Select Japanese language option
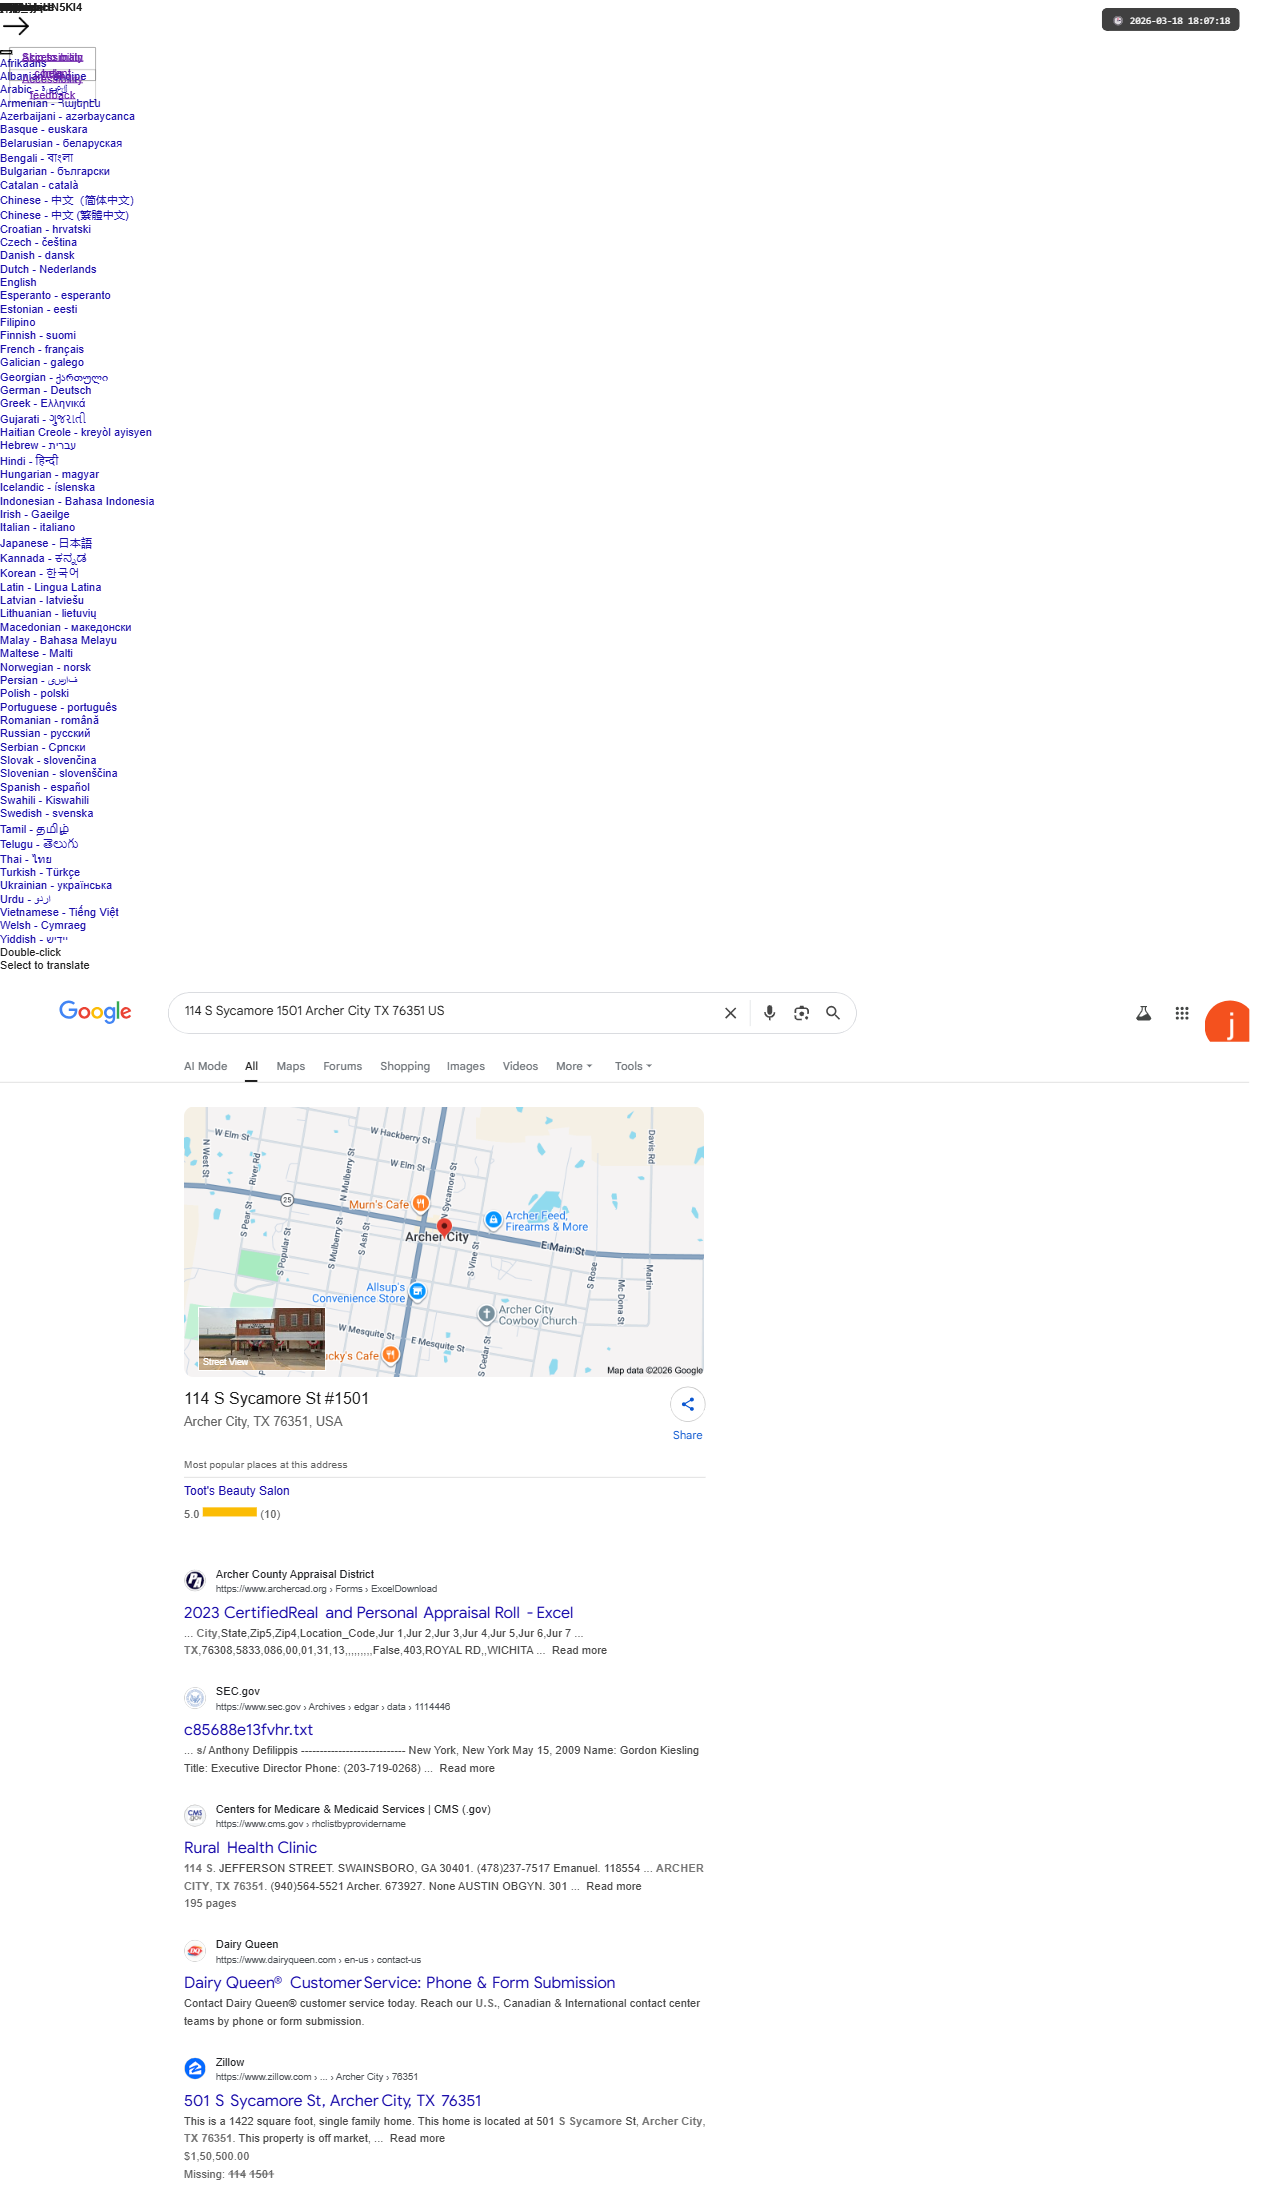Viewport: 1264px width, 2195px height. 46,543
